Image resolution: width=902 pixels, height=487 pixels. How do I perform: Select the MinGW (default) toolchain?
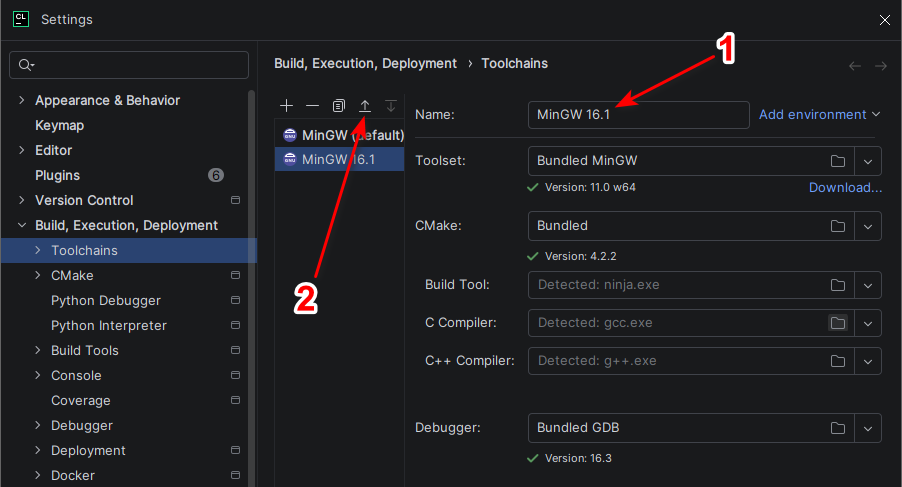tap(339, 135)
